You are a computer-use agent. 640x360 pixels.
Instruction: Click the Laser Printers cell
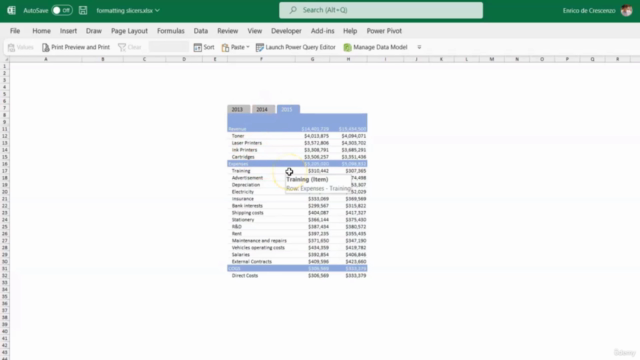(x=247, y=143)
